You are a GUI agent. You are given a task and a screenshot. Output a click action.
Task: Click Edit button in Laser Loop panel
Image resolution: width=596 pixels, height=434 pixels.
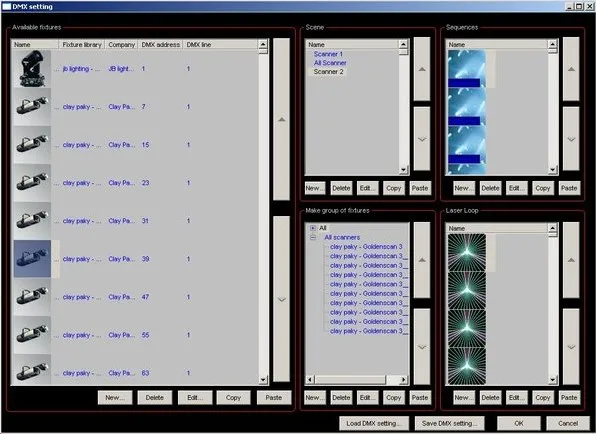(x=517, y=398)
